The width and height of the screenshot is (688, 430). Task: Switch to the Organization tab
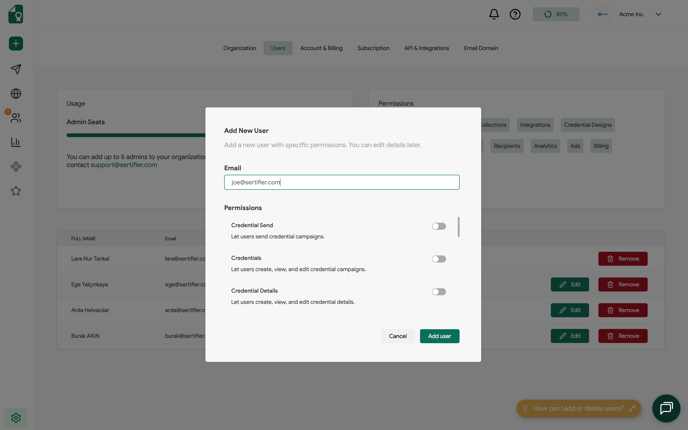(x=240, y=48)
